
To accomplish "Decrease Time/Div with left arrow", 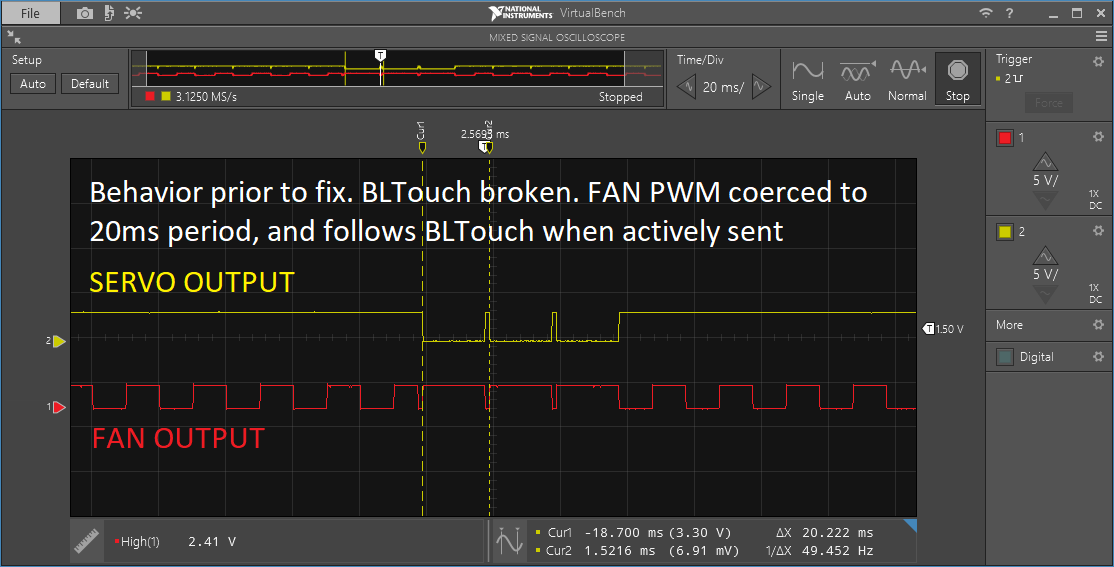I will (x=686, y=87).
